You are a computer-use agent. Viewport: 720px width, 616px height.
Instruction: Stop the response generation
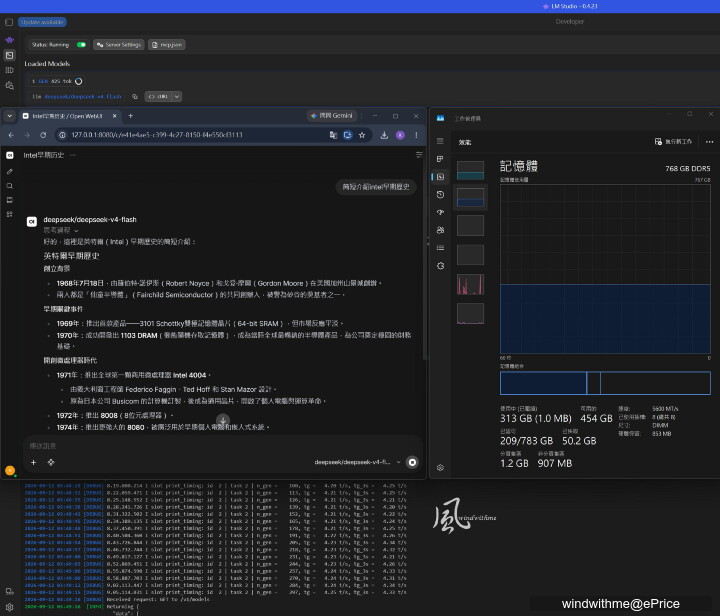tap(412, 462)
